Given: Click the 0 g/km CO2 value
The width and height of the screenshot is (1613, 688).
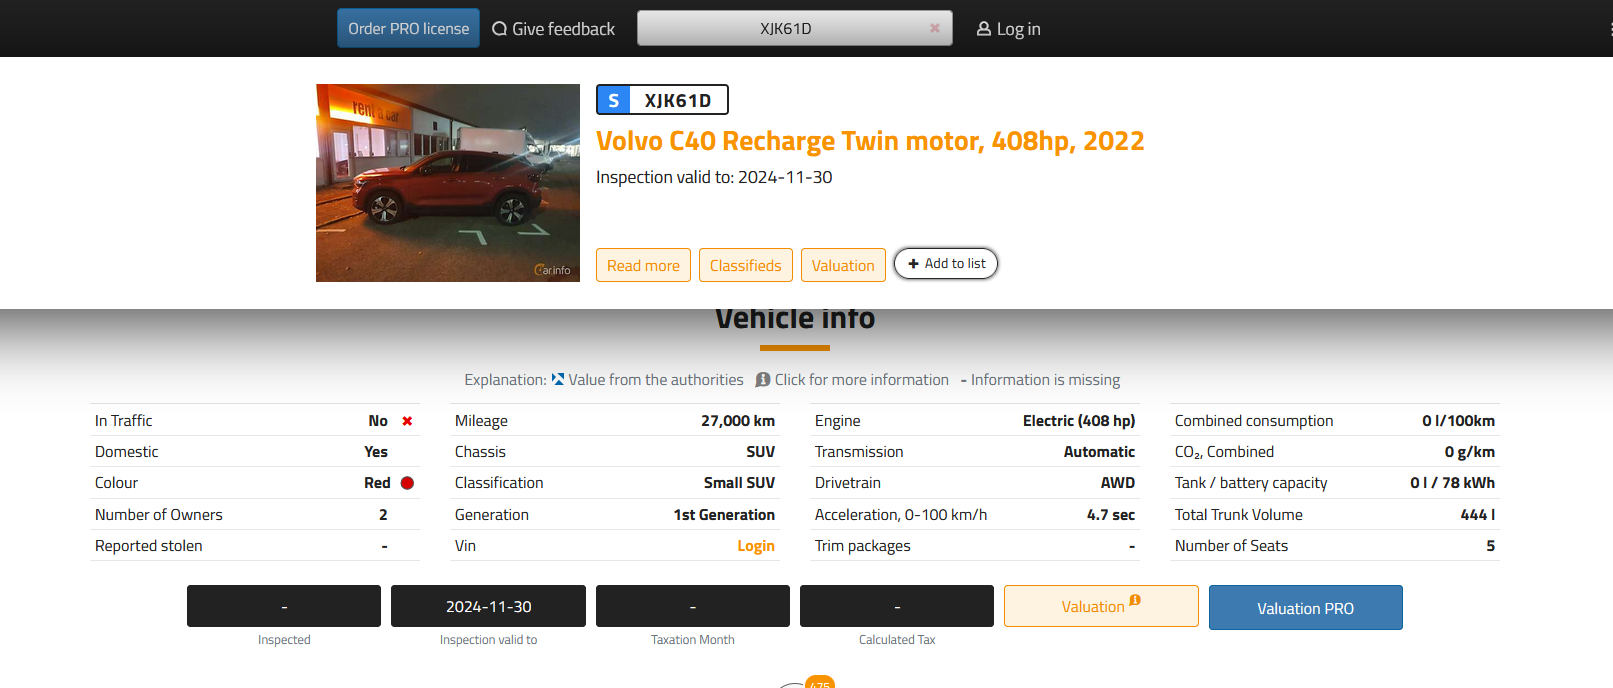Looking at the screenshot, I should tap(1470, 452).
